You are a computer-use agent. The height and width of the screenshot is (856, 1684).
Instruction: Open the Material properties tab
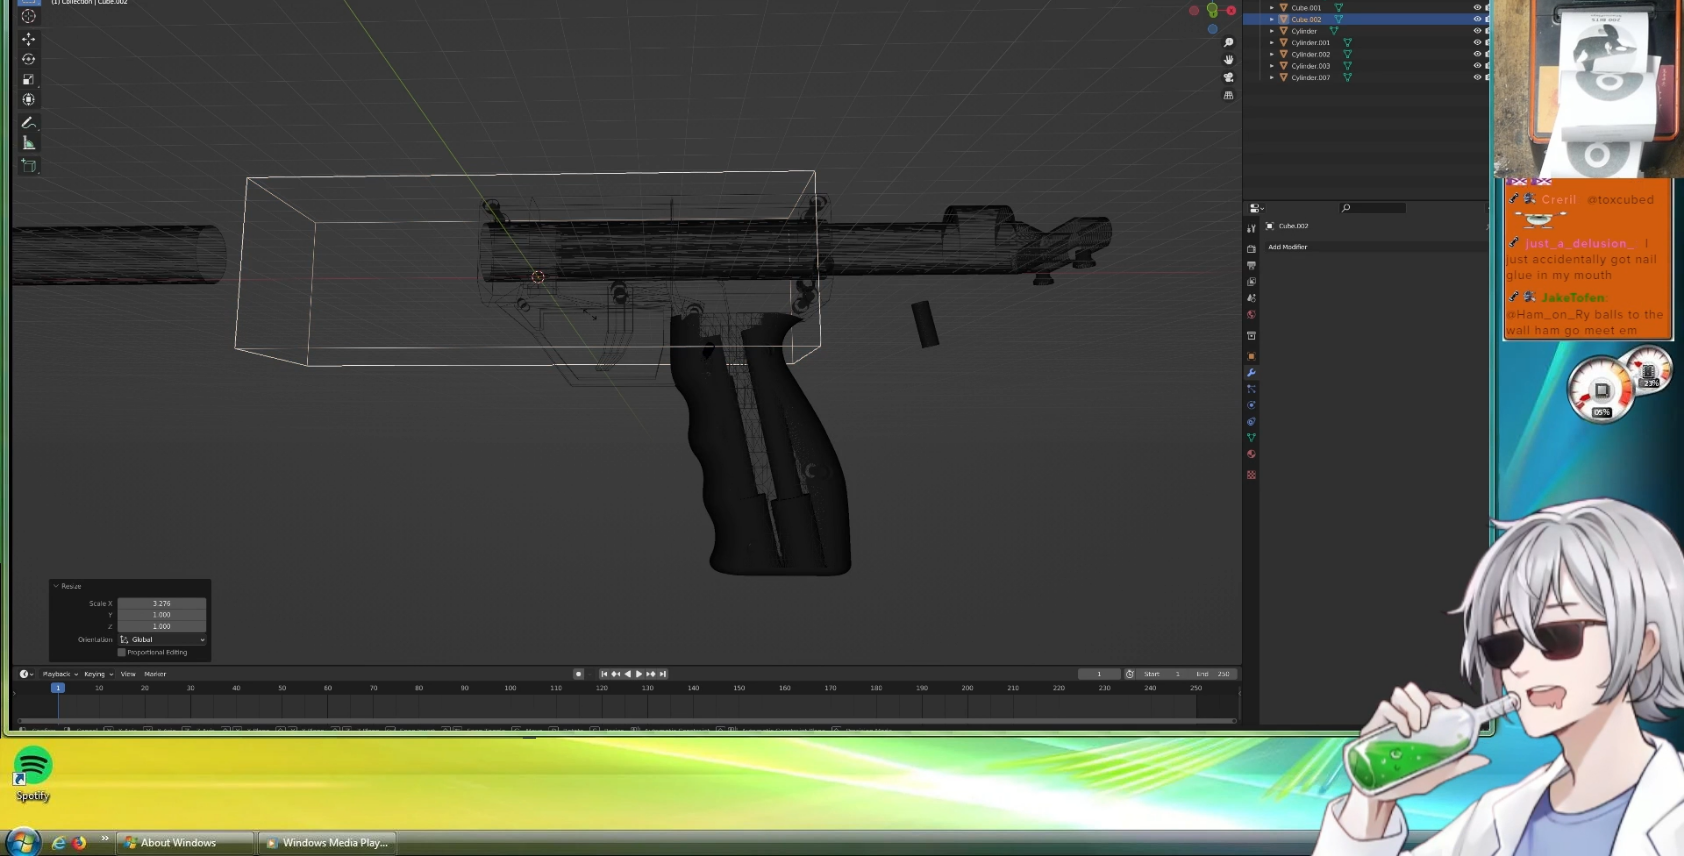[x=1251, y=454]
